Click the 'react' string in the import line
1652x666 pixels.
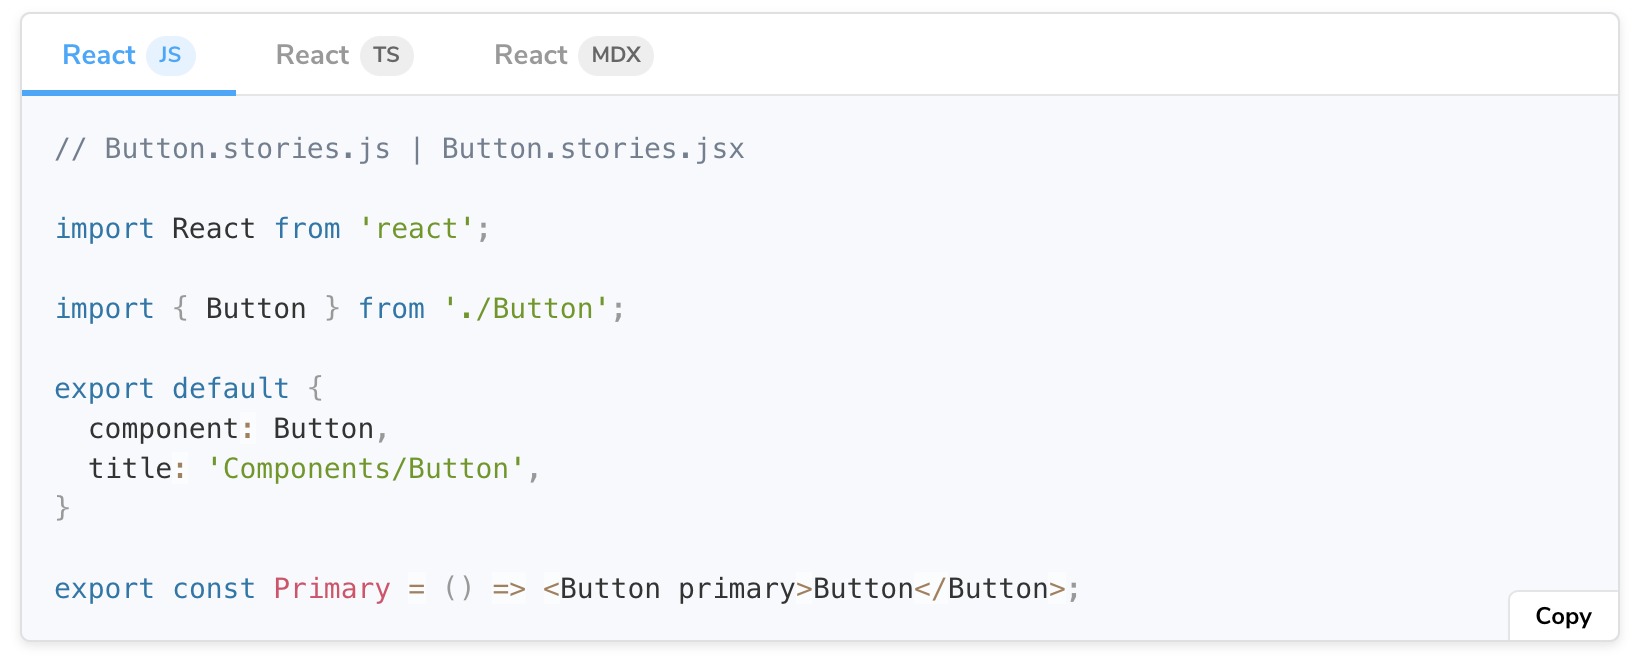pyautogui.click(x=416, y=229)
